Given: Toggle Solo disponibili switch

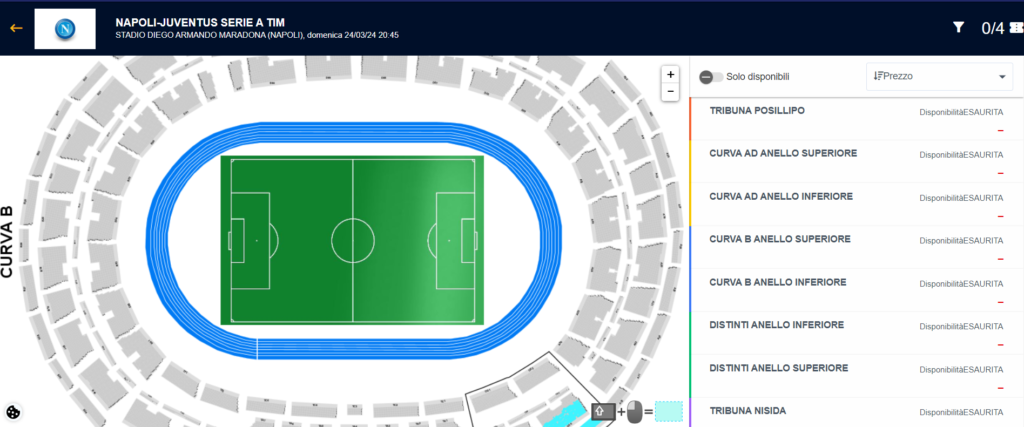Looking at the screenshot, I should pos(711,77).
